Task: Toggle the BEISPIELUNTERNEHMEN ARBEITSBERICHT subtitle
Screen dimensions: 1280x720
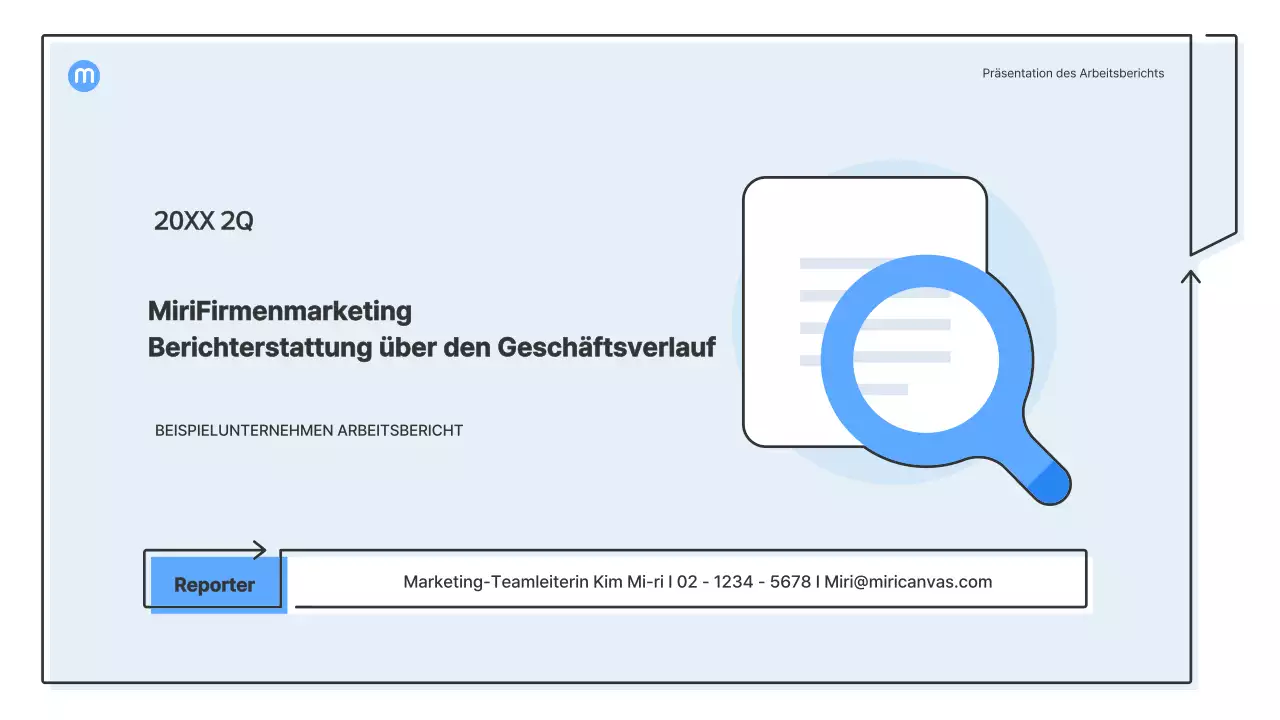Action: [x=308, y=430]
